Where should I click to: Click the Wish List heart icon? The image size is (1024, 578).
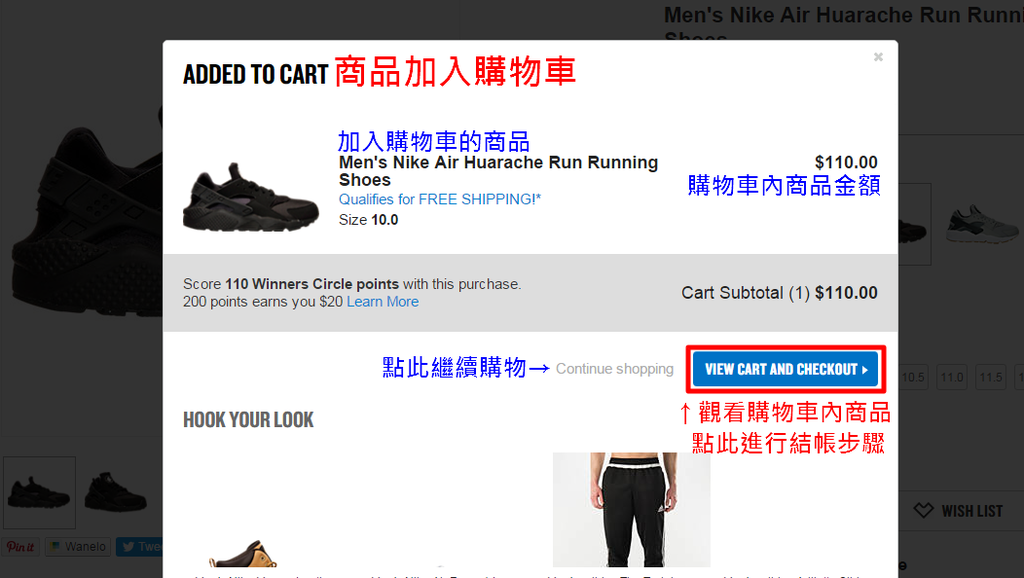923,511
